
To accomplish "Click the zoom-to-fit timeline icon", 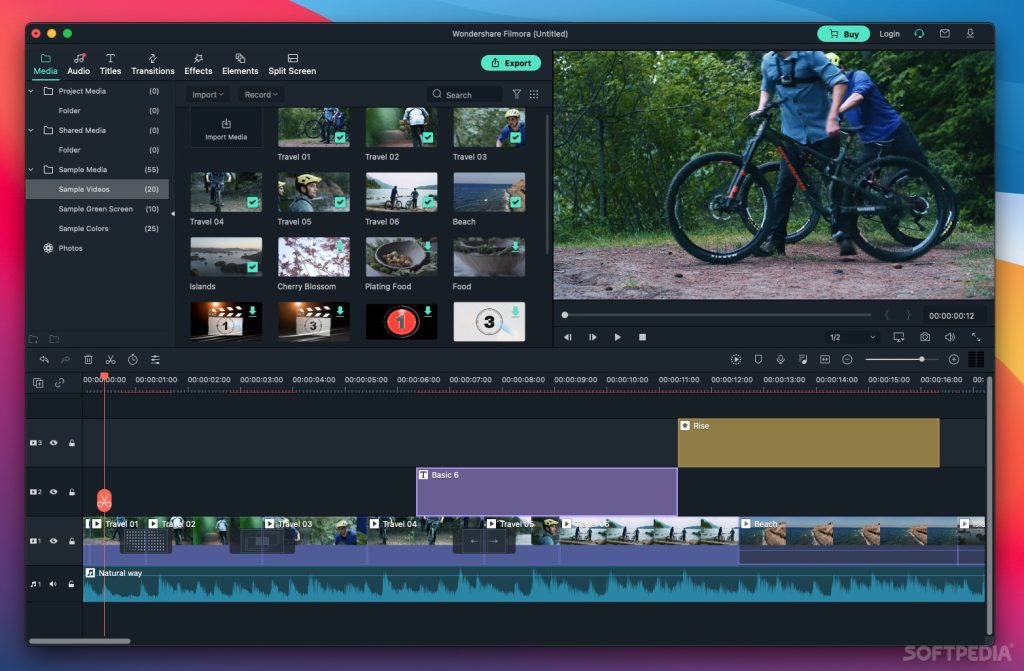I will pos(825,359).
